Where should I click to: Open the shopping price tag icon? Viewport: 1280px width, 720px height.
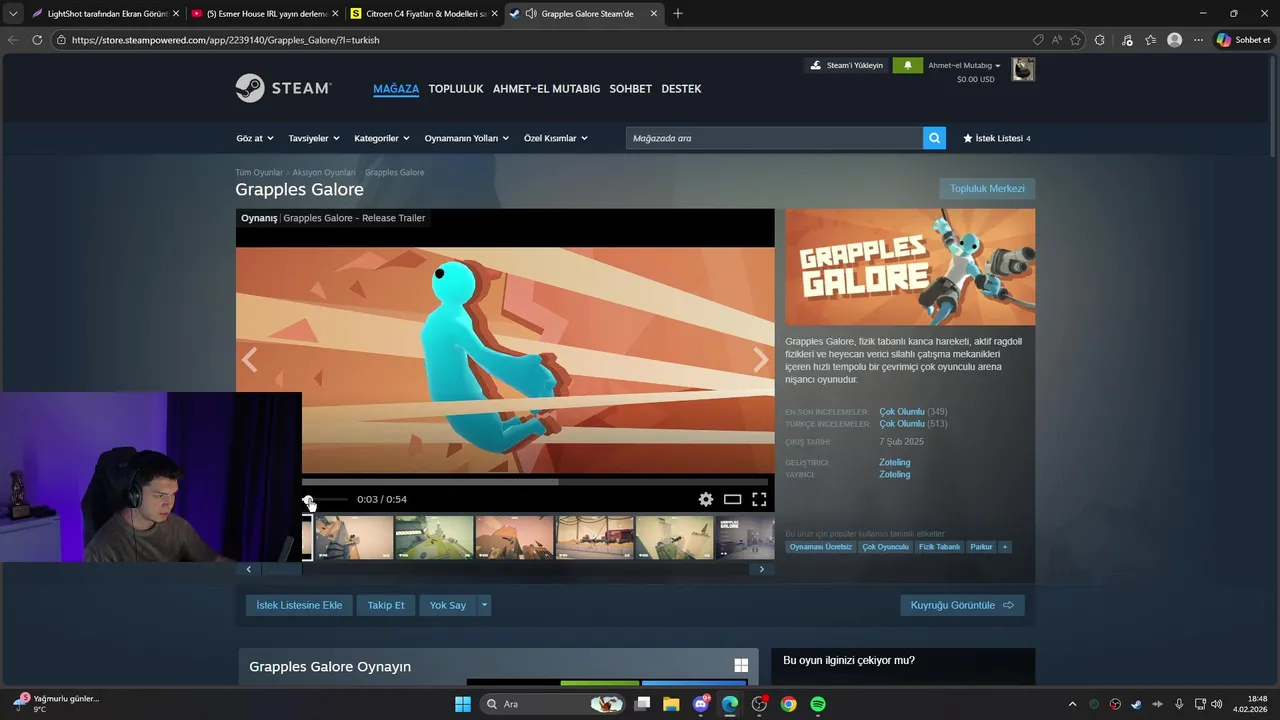click(1038, 40)
